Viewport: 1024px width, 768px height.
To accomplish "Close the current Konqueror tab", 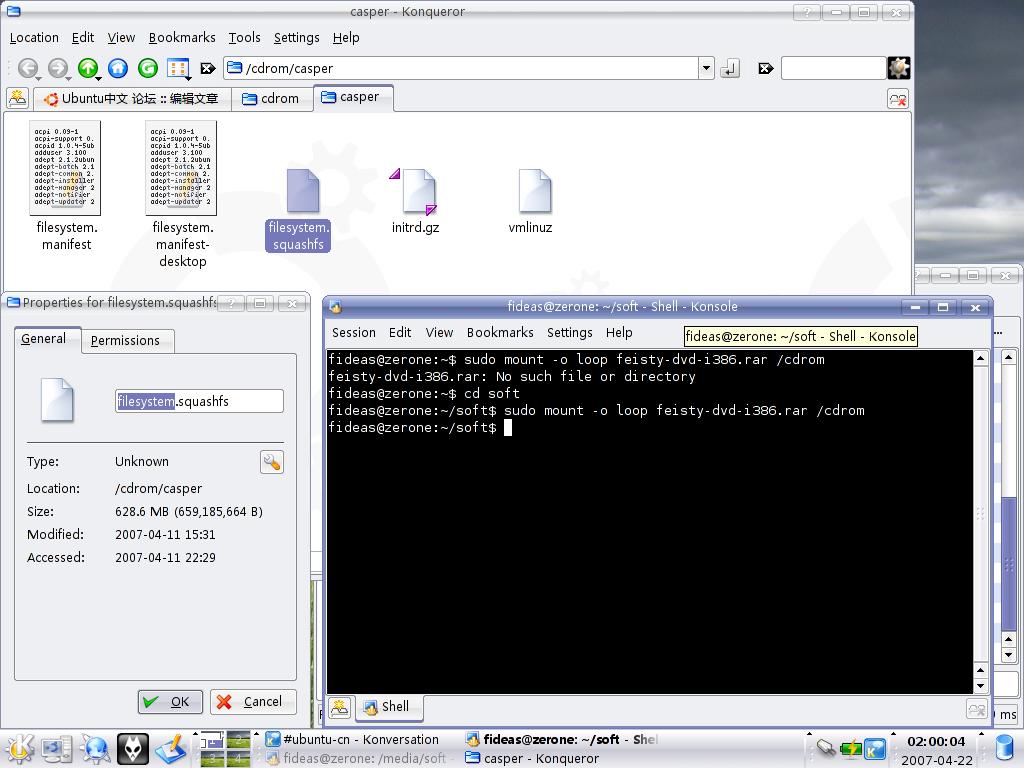I will coord(898,99).
